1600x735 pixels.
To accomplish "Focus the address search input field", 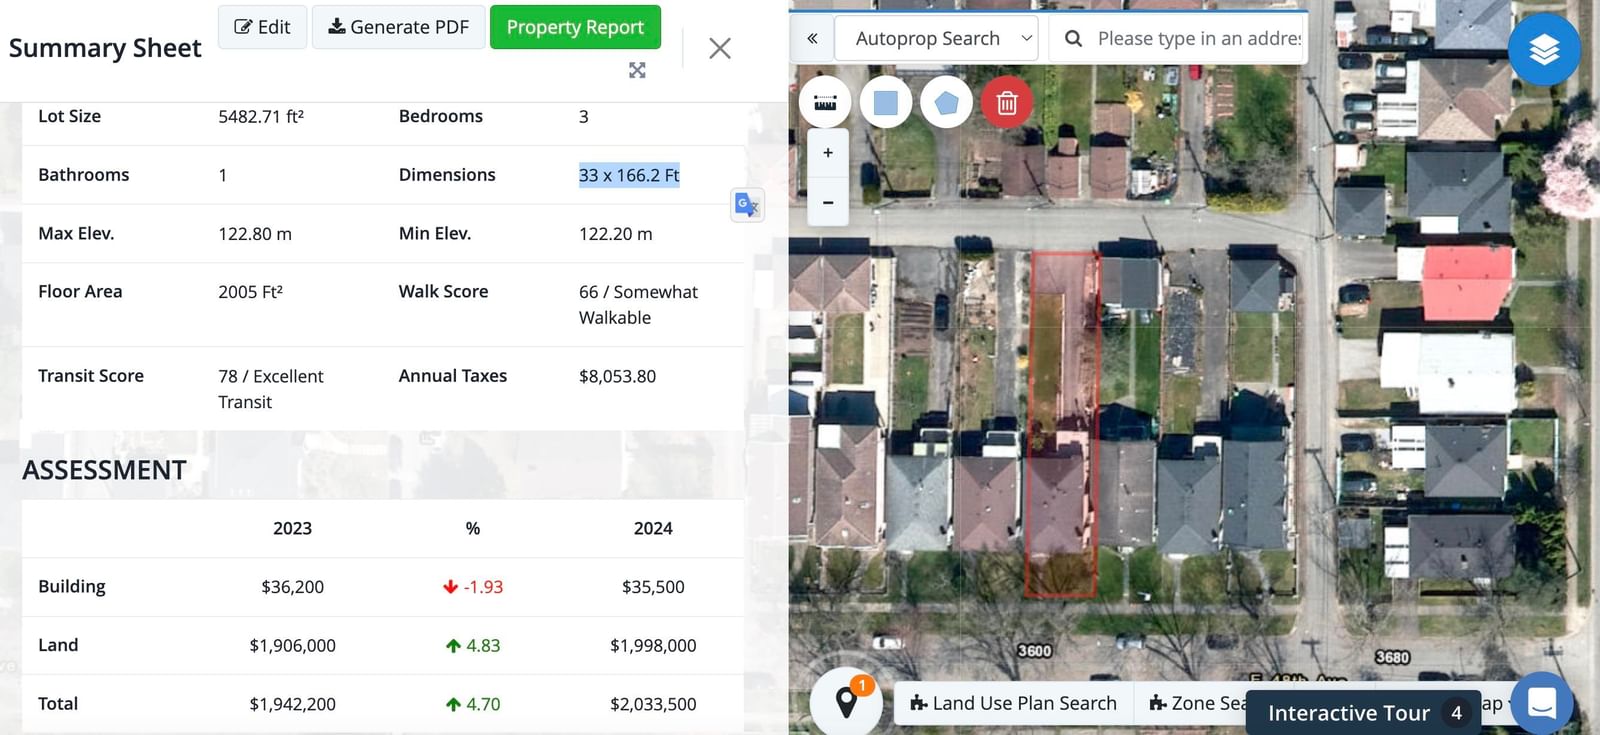I will (x=1199, y=38).
